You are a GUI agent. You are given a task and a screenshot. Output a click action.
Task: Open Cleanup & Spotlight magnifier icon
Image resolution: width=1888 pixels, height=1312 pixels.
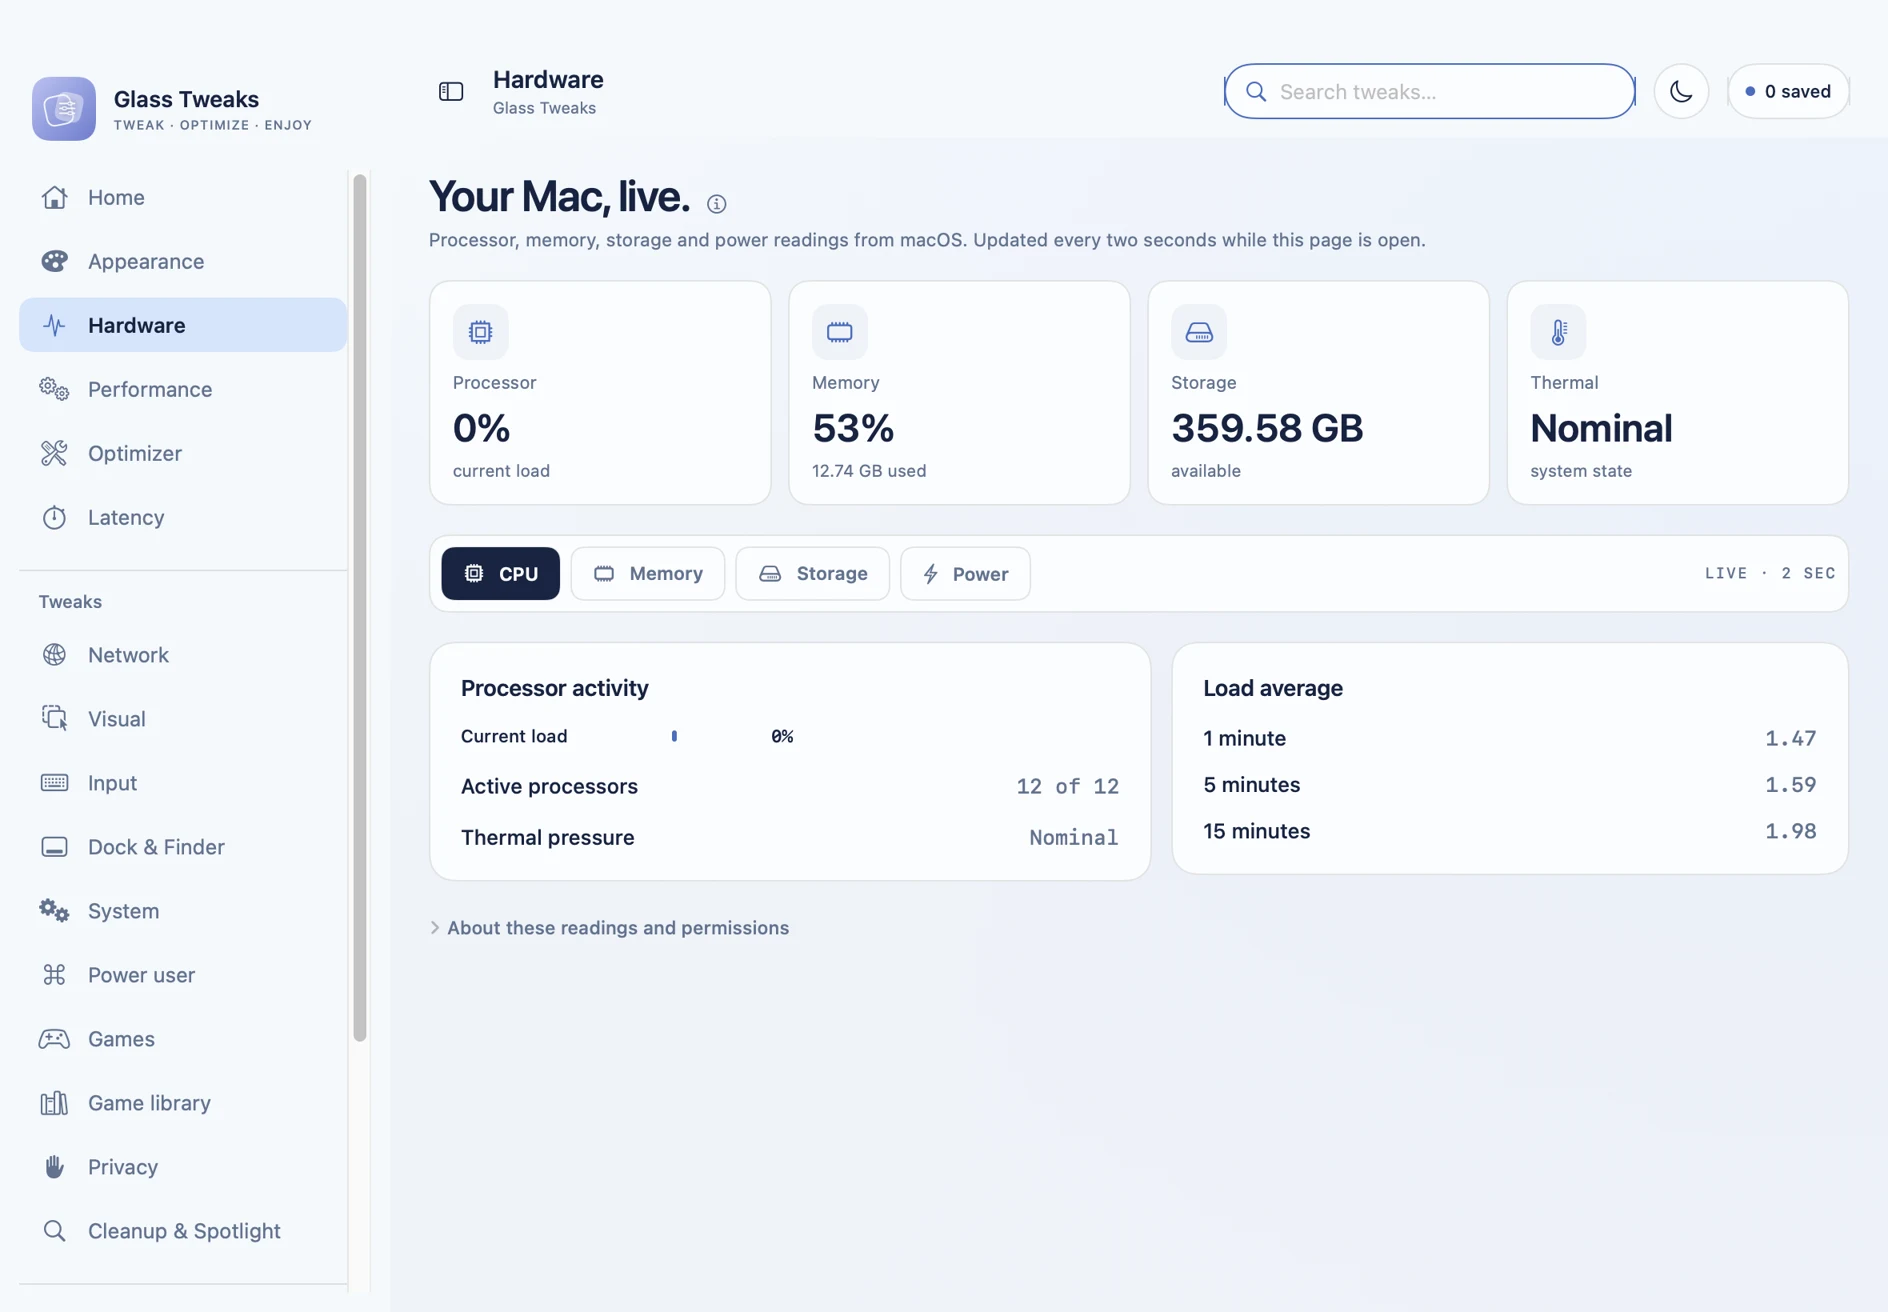tap(54, 1231)
